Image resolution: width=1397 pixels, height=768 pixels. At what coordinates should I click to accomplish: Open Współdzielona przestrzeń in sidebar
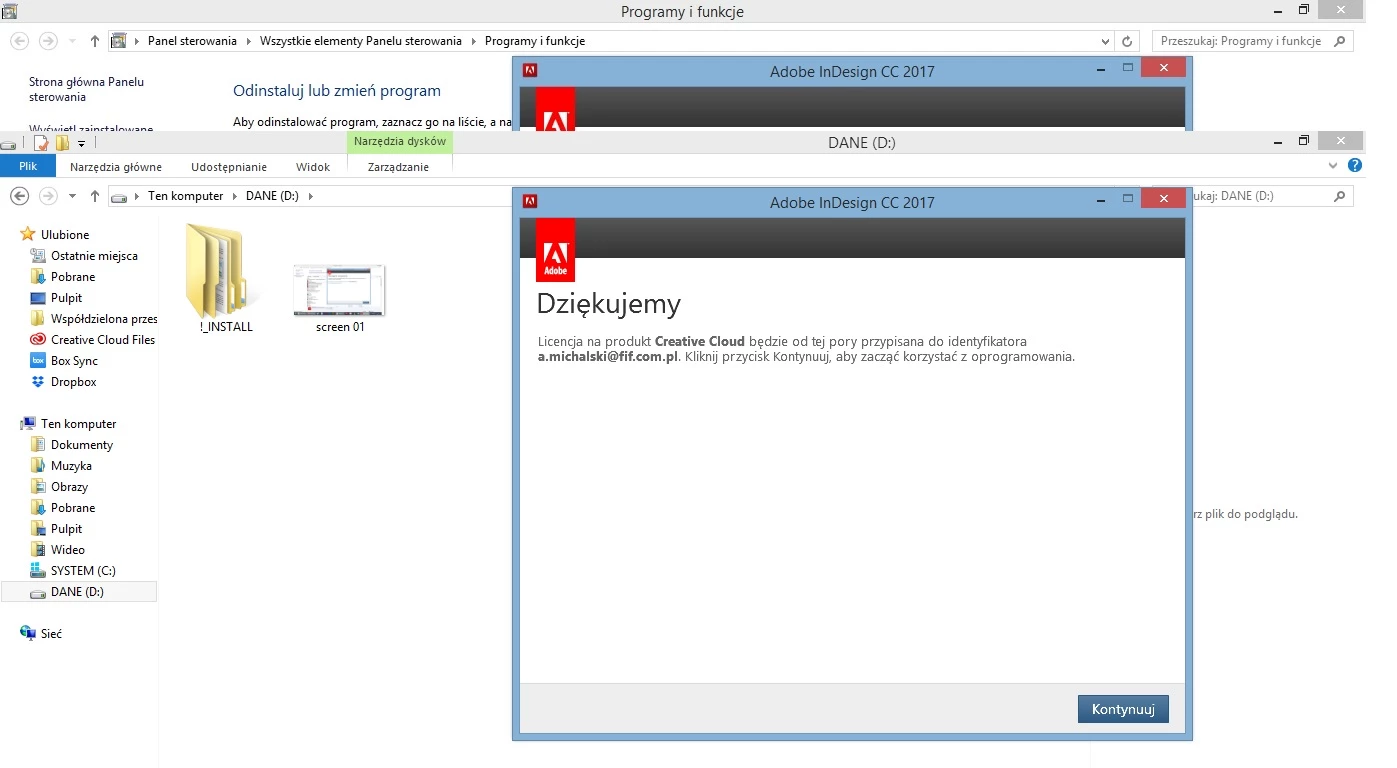tap(104, 319)
